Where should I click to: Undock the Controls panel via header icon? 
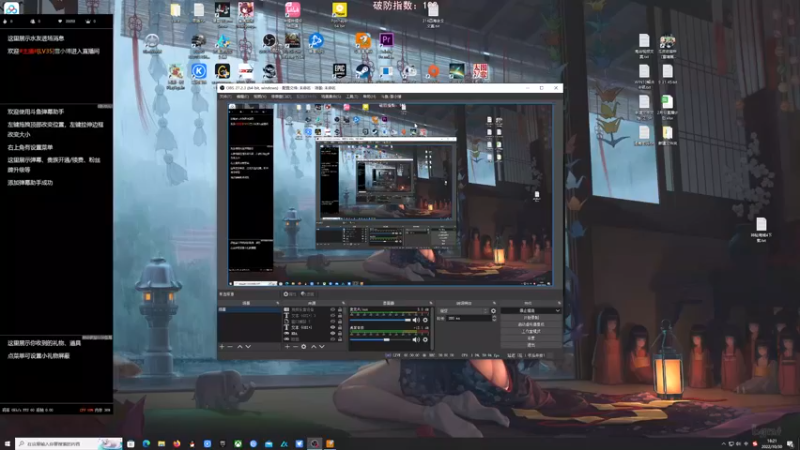(560, 303)
